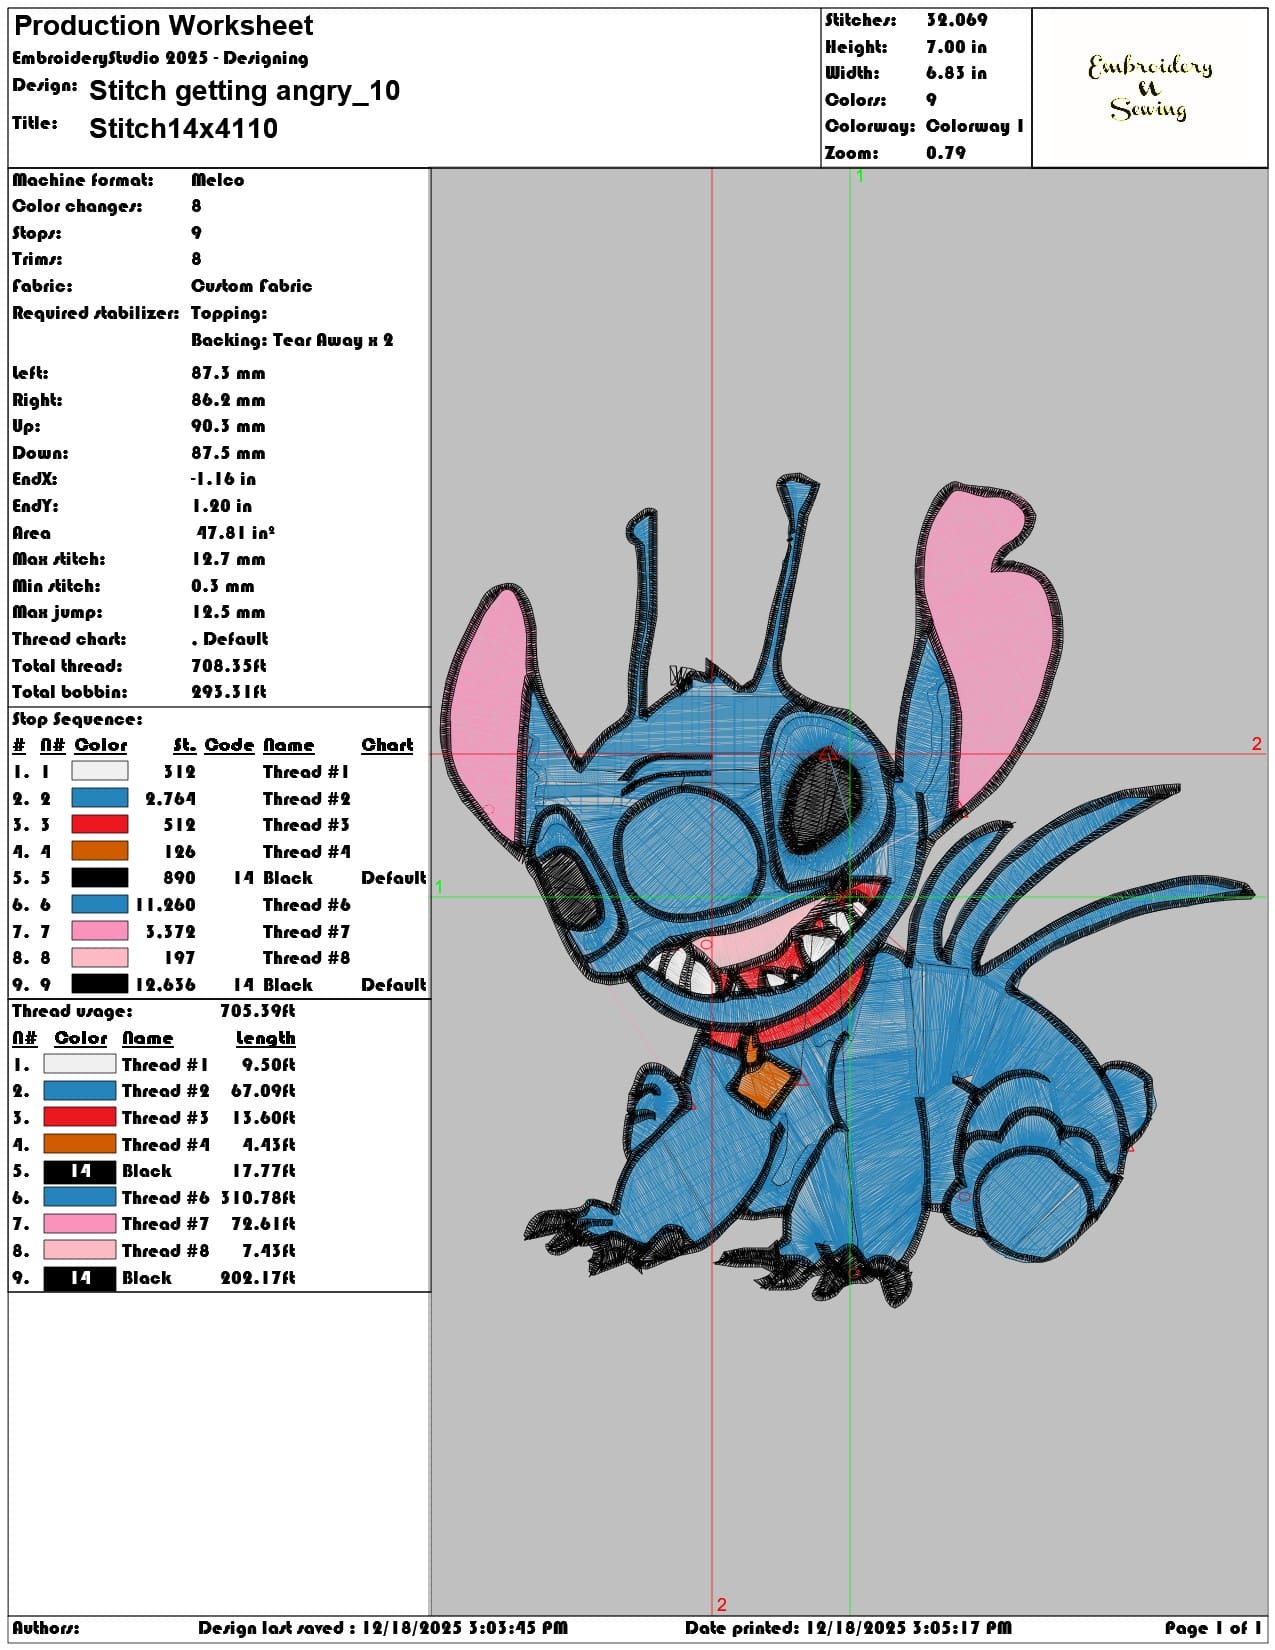Click the Max stitch value 12.7 mm
Viewport: 1275px width, 1650px height.
tap(228, 559)
